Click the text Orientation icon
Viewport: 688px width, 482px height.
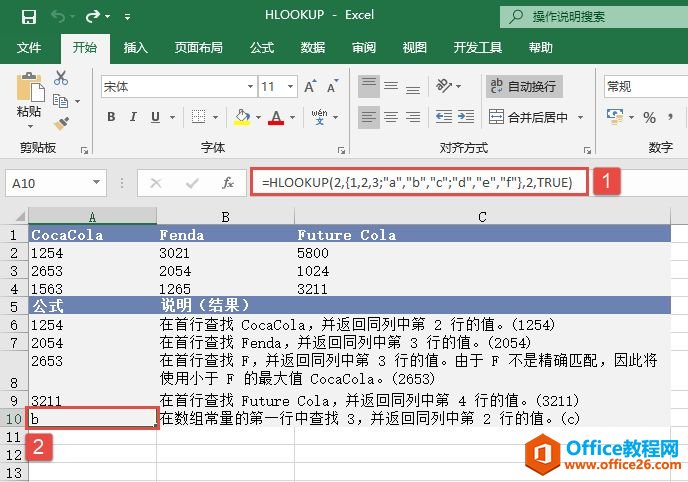coord(444,86)
